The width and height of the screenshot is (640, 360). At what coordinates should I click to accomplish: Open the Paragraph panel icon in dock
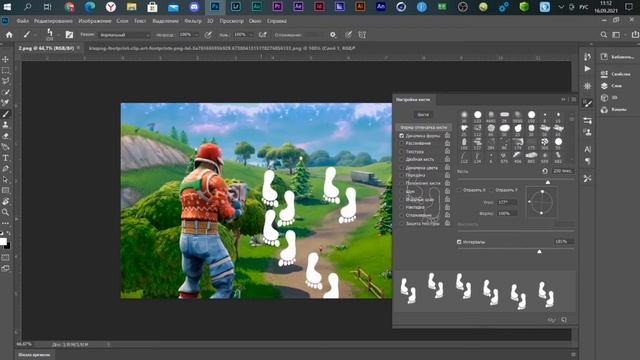(x=587, y=161)
